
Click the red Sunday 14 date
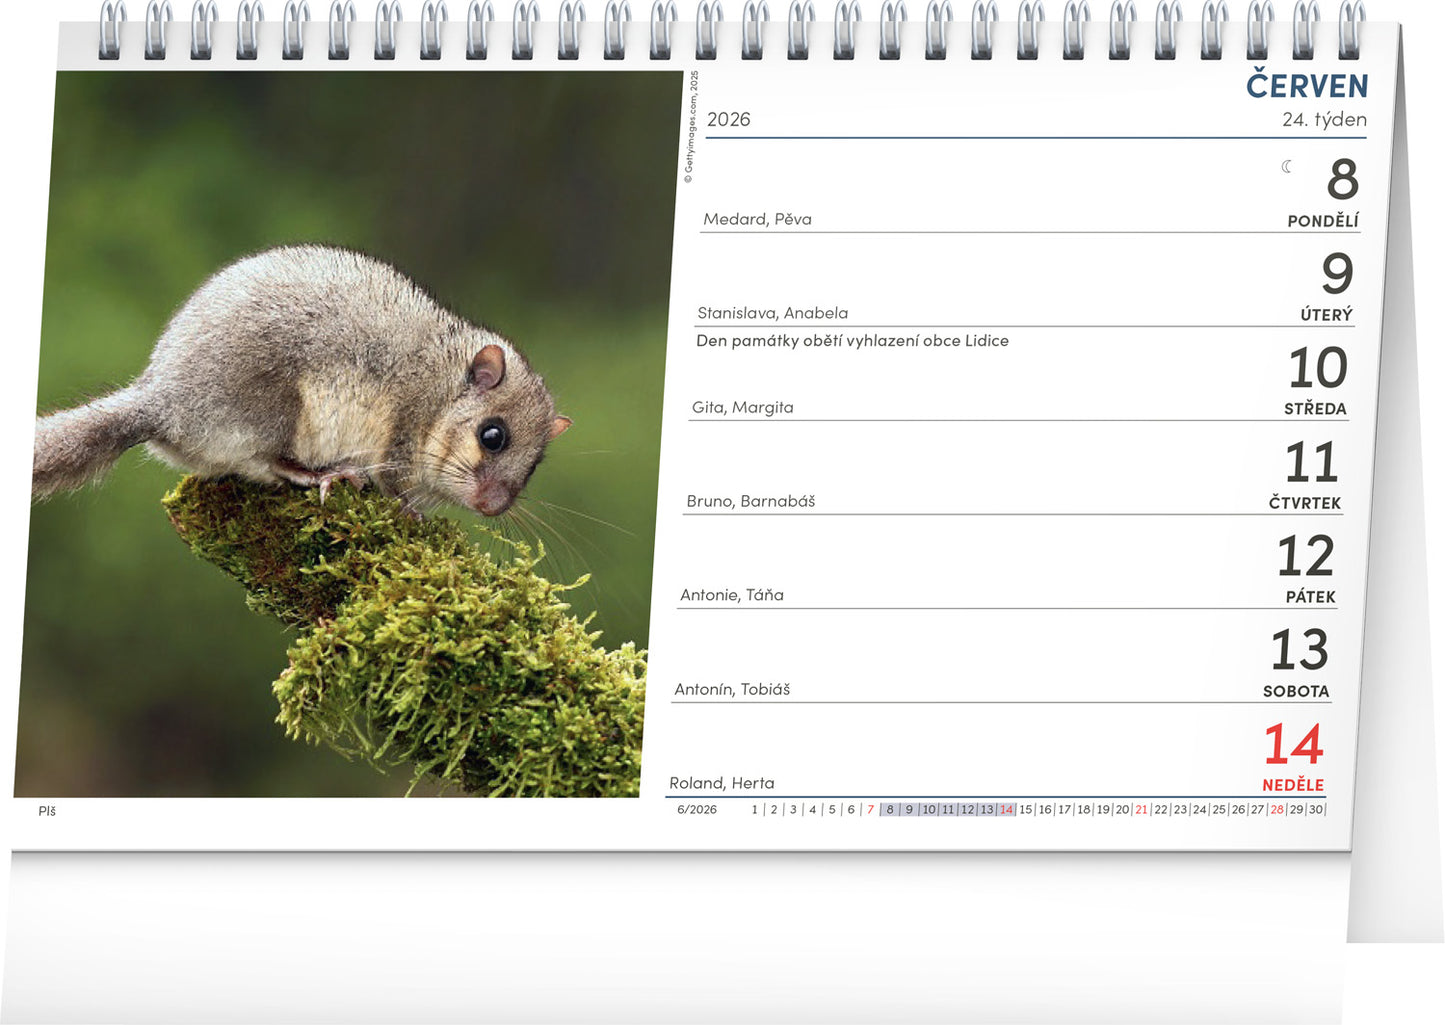pyautogui.click(x=1293, y=745)
